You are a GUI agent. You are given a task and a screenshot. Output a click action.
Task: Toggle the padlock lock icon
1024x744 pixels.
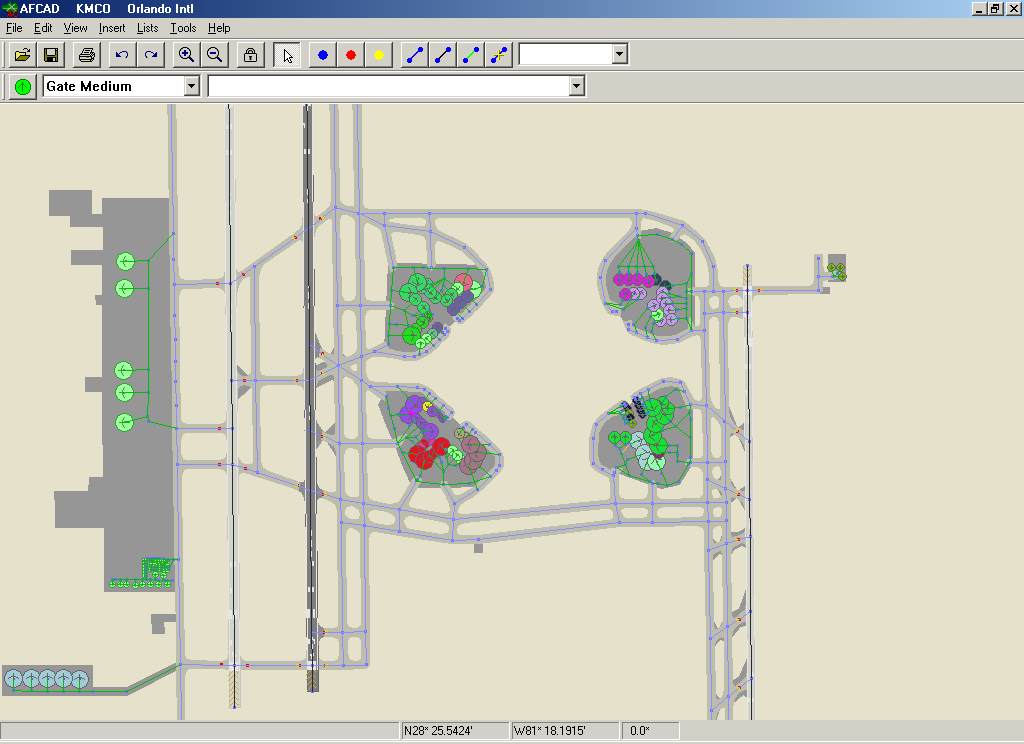[250, 55]
